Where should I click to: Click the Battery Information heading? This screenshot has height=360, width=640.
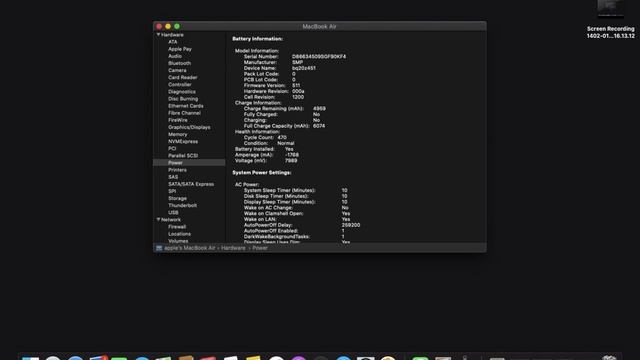(x=257, y=39)
